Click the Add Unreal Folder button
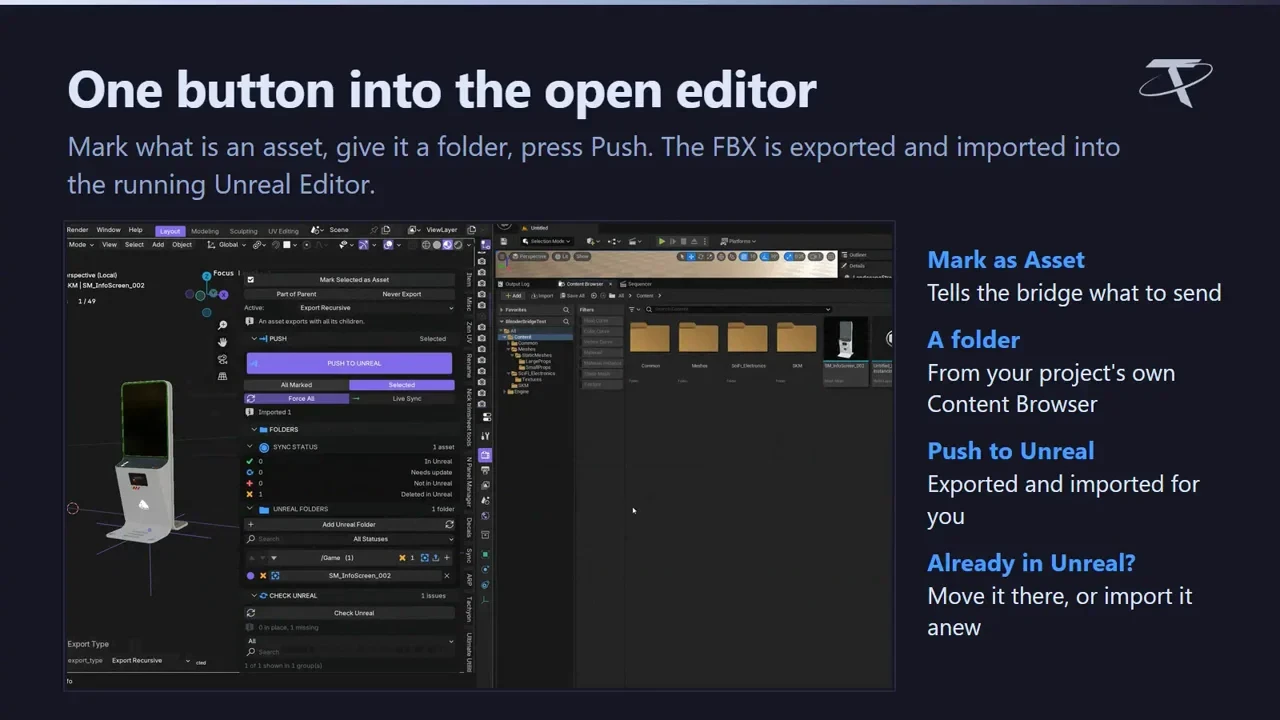Viewport: 1280px width, 720px height. click(x=349, y=524)
